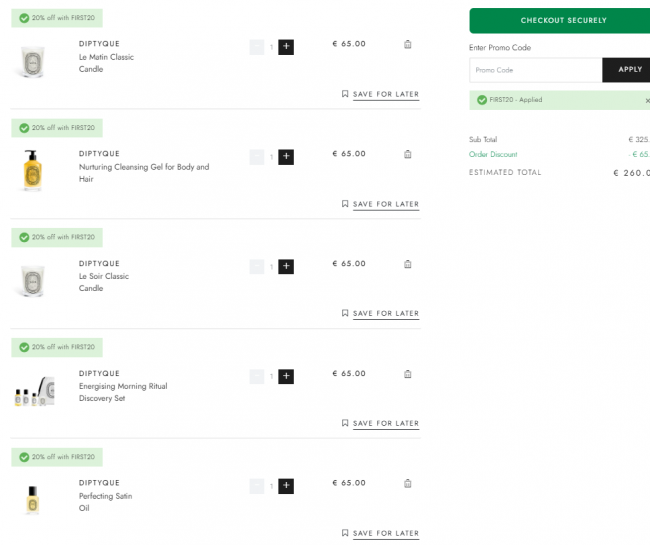650x545 pixels.
Task: Delete Le Matin Classic Candle with trash icon
Action: tap(407, 44)
